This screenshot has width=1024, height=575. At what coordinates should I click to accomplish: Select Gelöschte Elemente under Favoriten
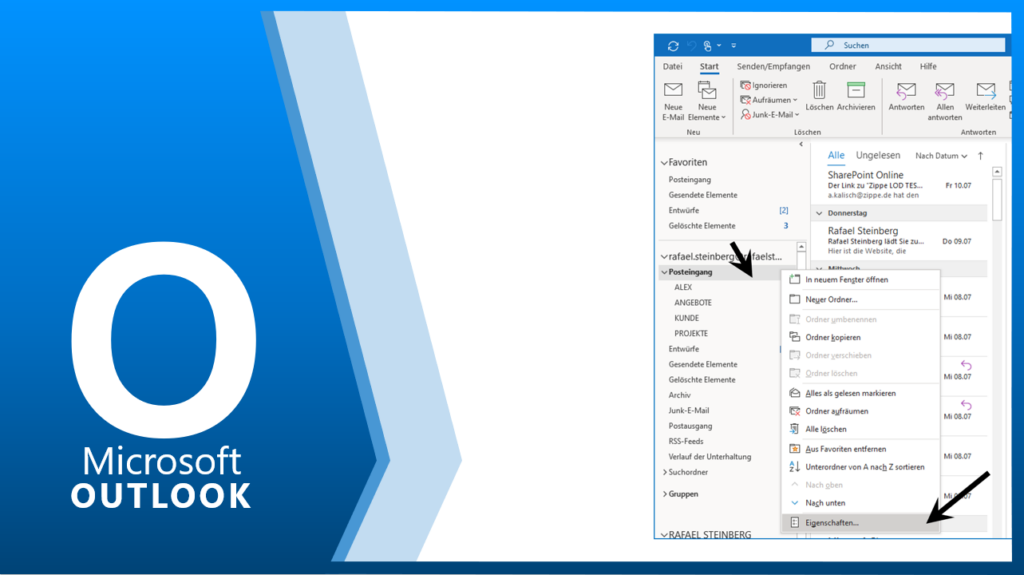click(x=701, y=225)
